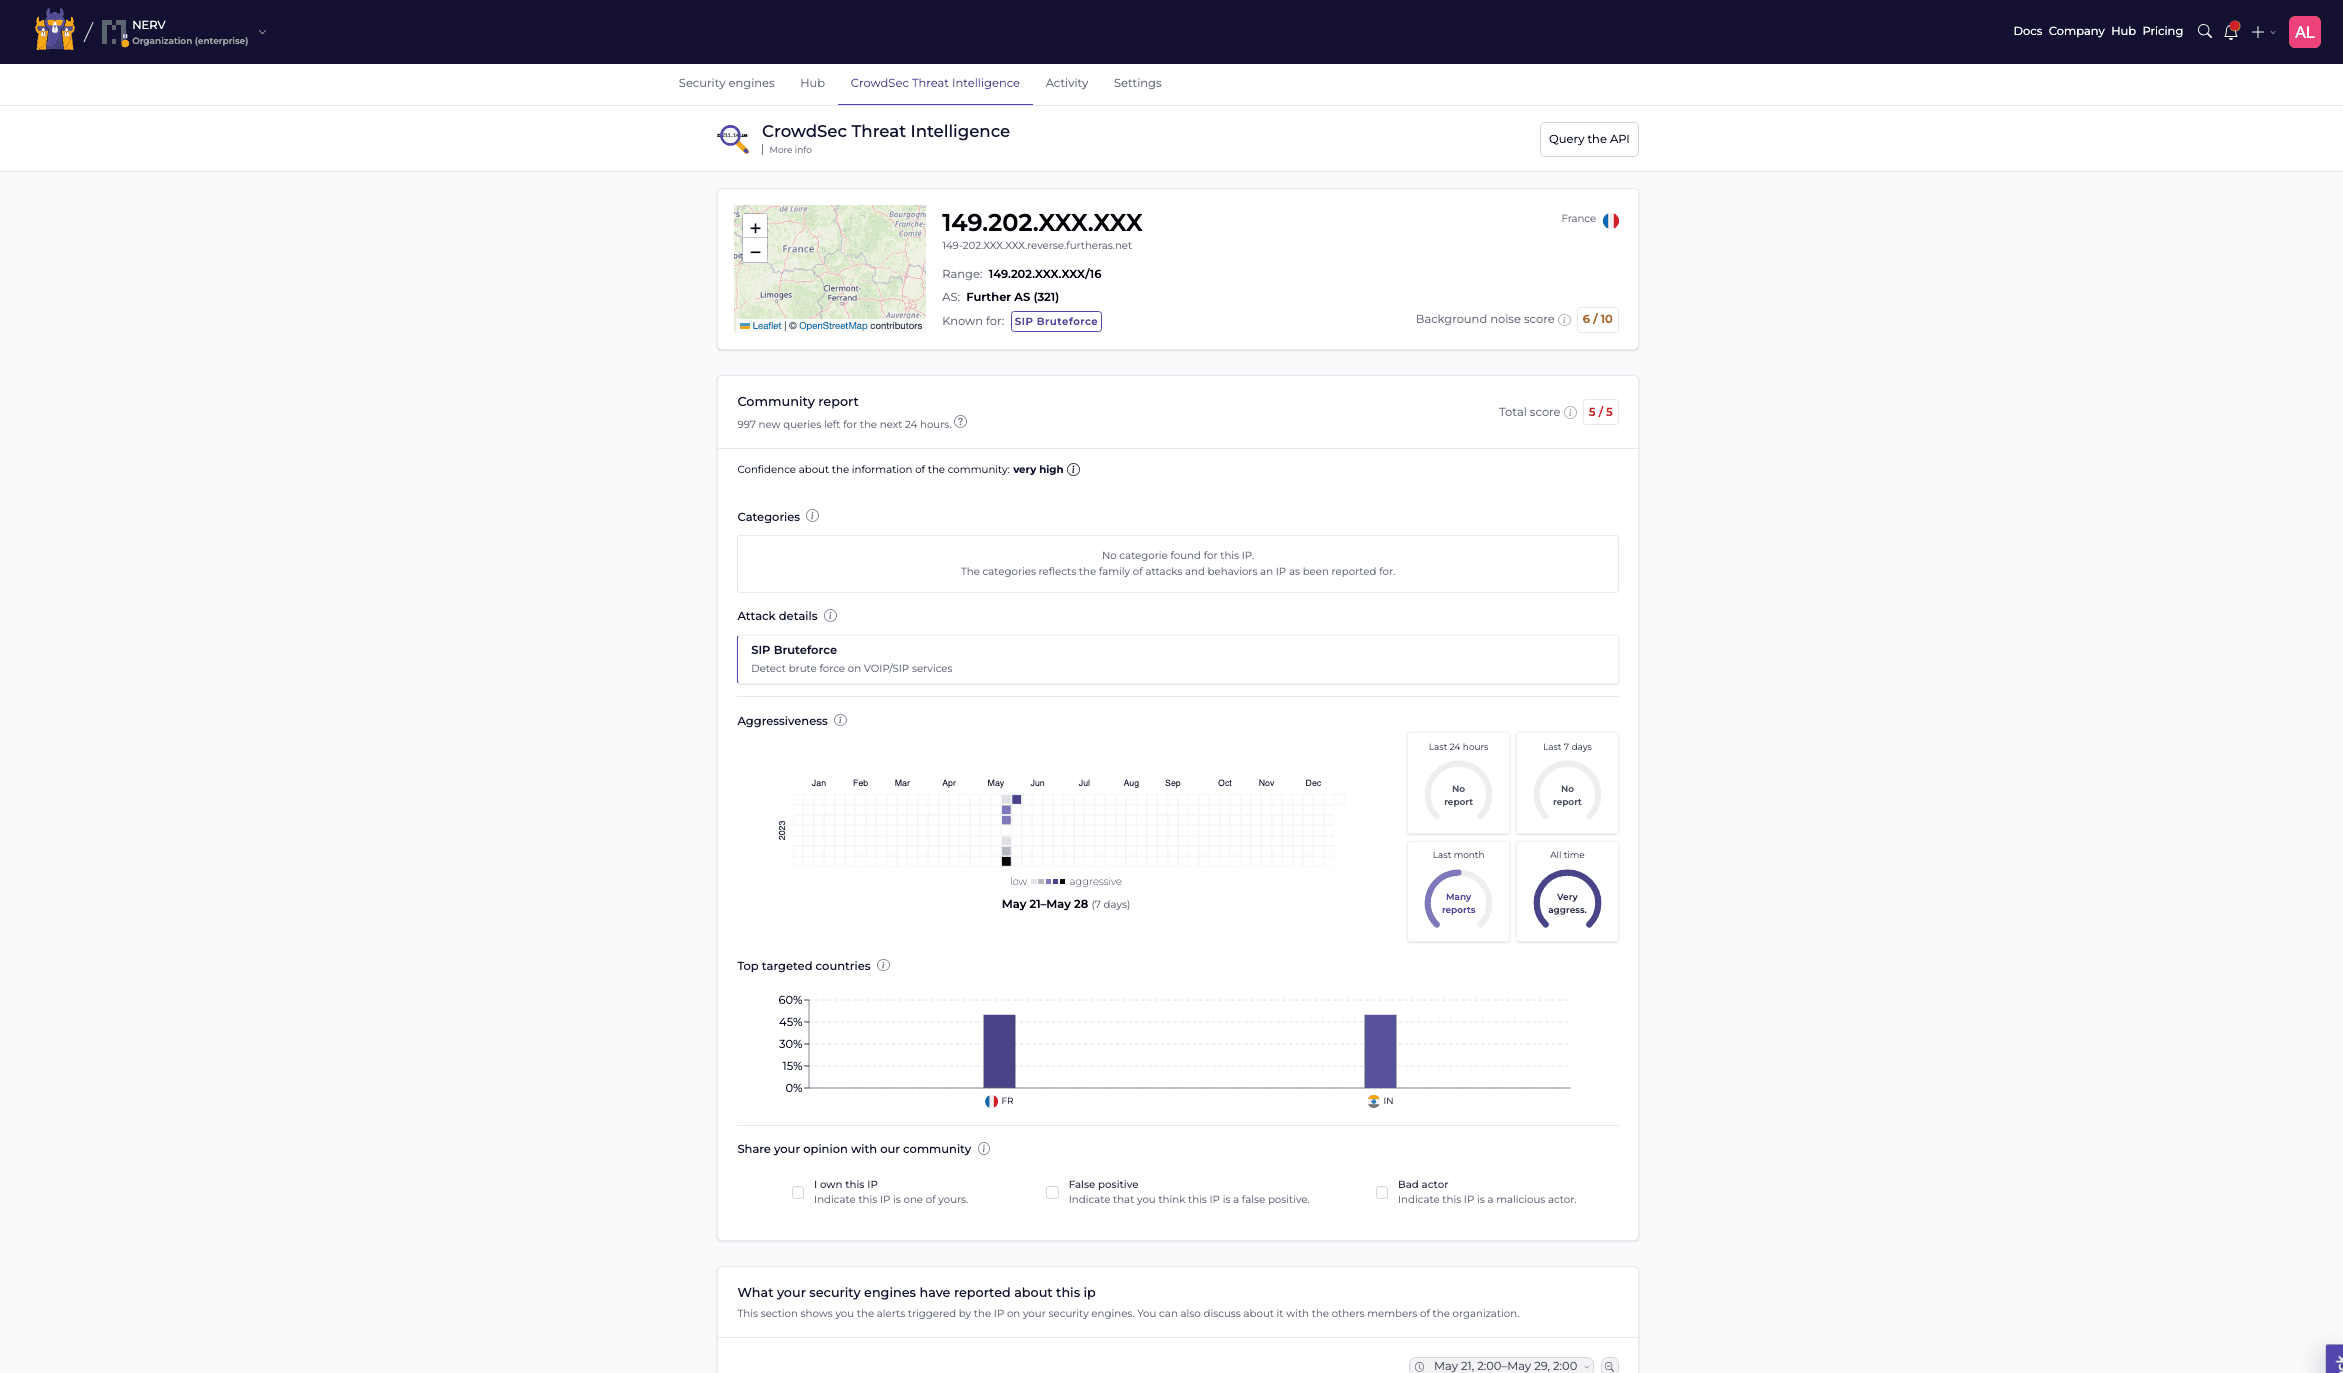
Task: Show Top targeted countries info icon
Action: coord(883,965)
